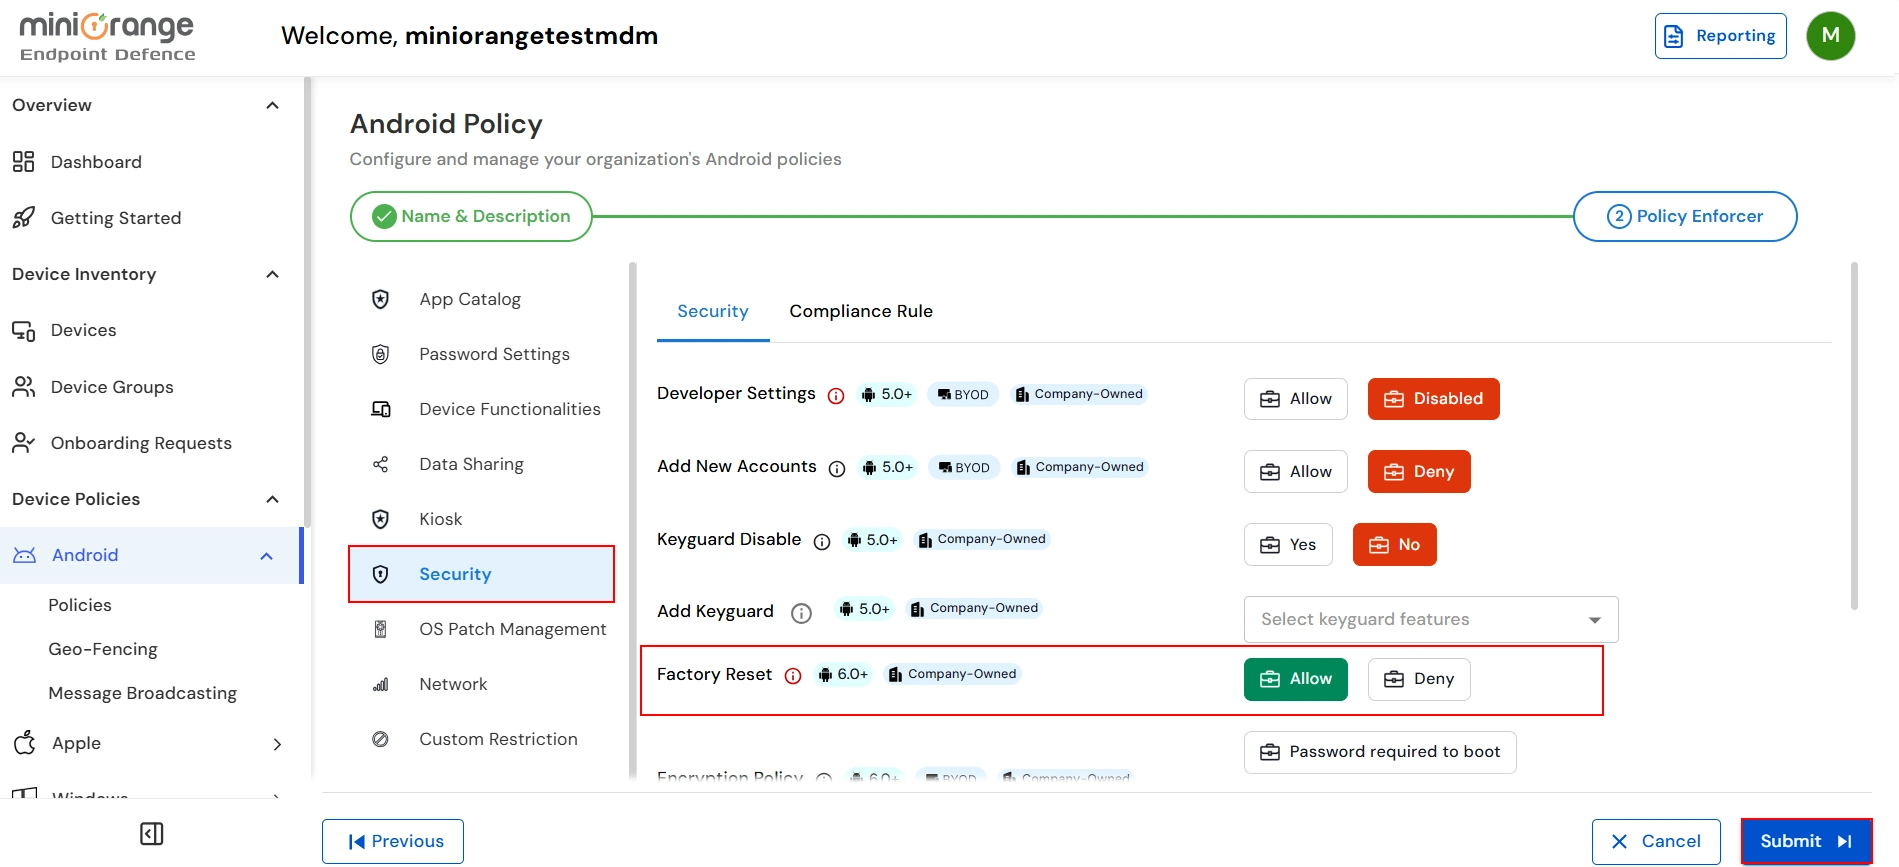Set Developer Settings to Disabled
Image resolution: width=1899 pixels, height=867 pixels.
(1433, 399)
